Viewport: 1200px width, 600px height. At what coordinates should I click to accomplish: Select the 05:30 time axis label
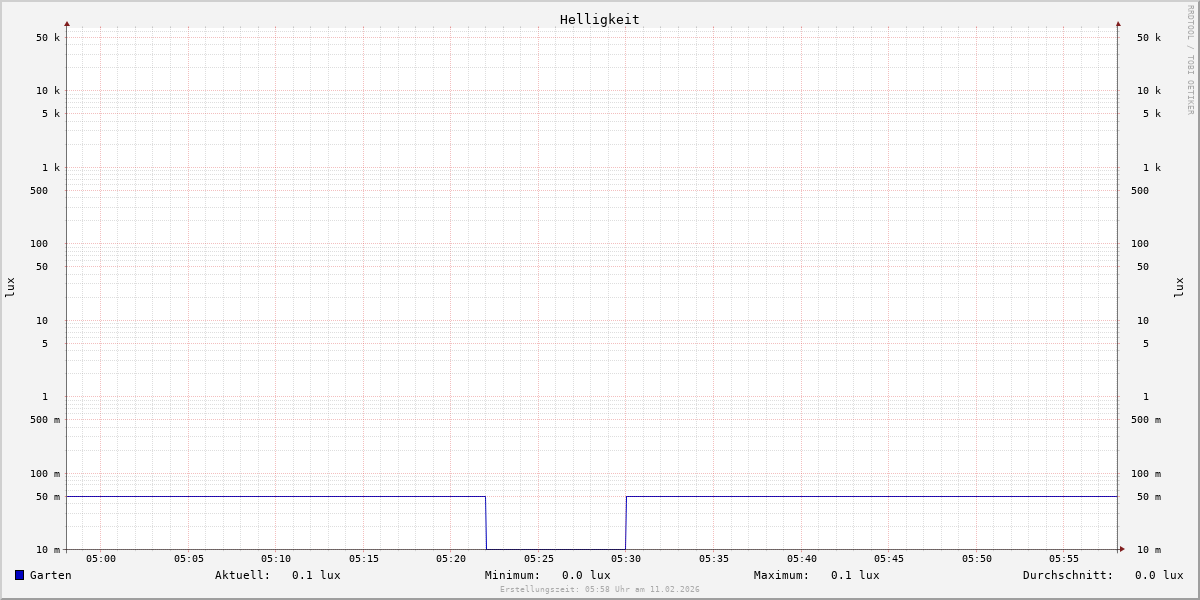coord(626,559)
